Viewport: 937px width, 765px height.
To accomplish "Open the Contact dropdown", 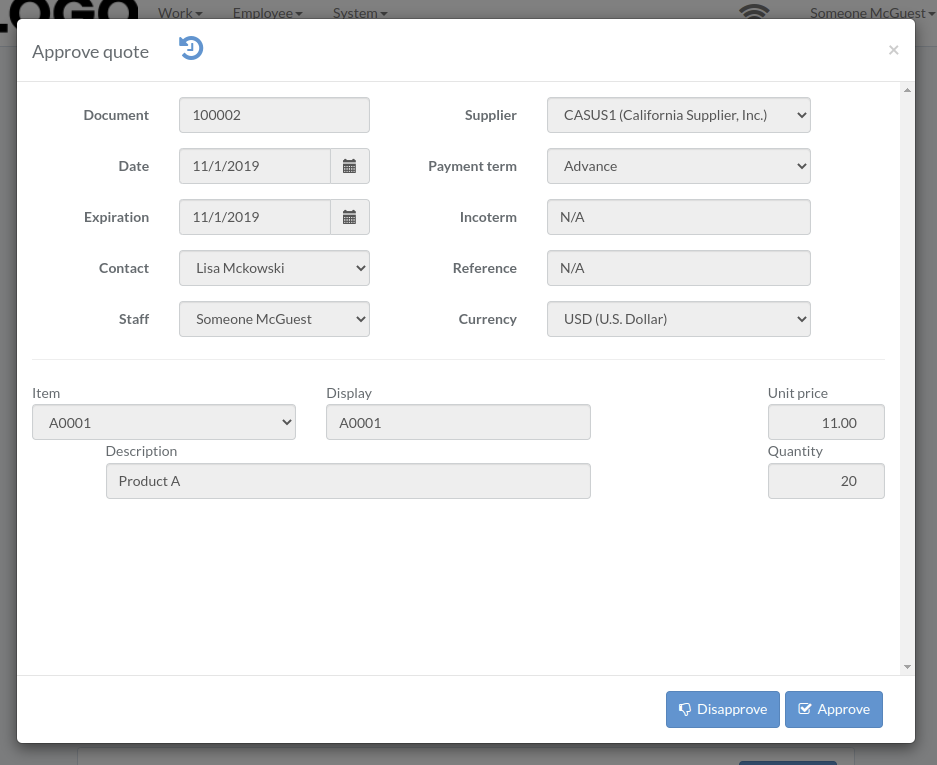I will pyautogui.click(x=274, y=268).
